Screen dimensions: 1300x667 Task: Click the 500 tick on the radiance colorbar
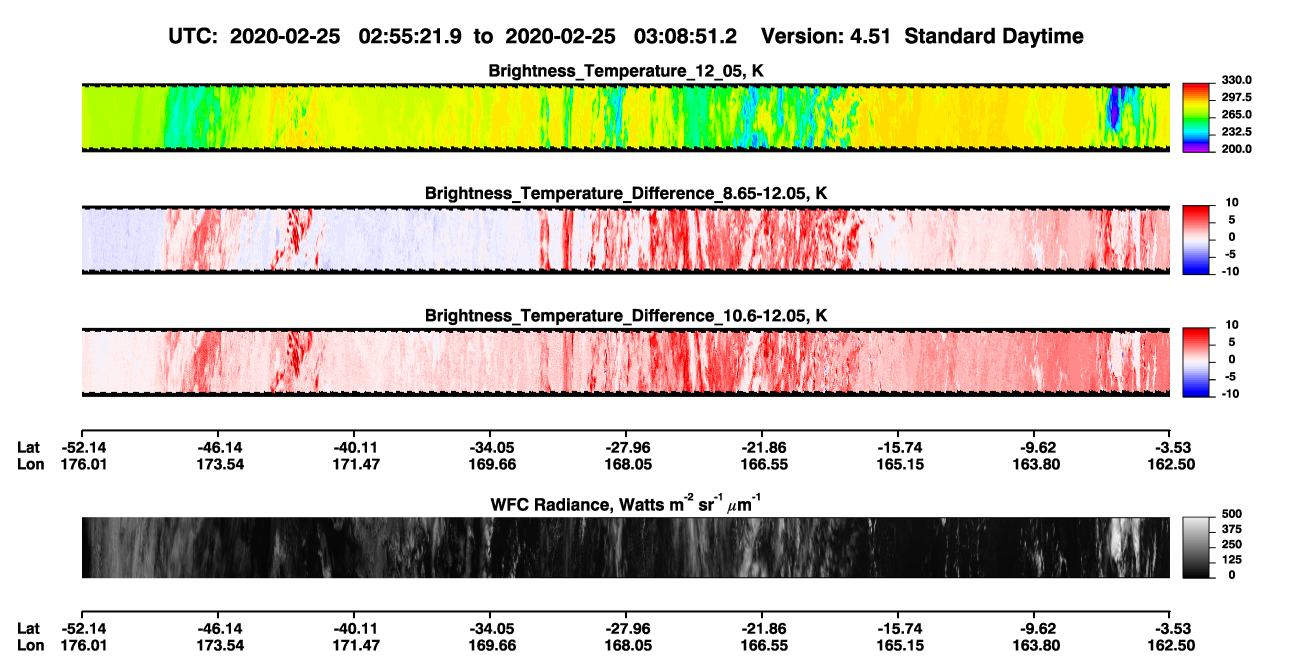(1232, 512)
